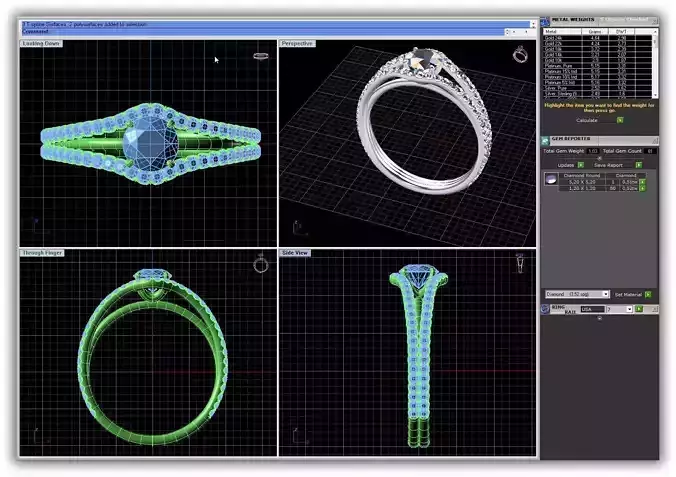Screen dimensions: 676x477
Task: Expand hidden options below Ring Rail bar
Action: pos(600,318)
